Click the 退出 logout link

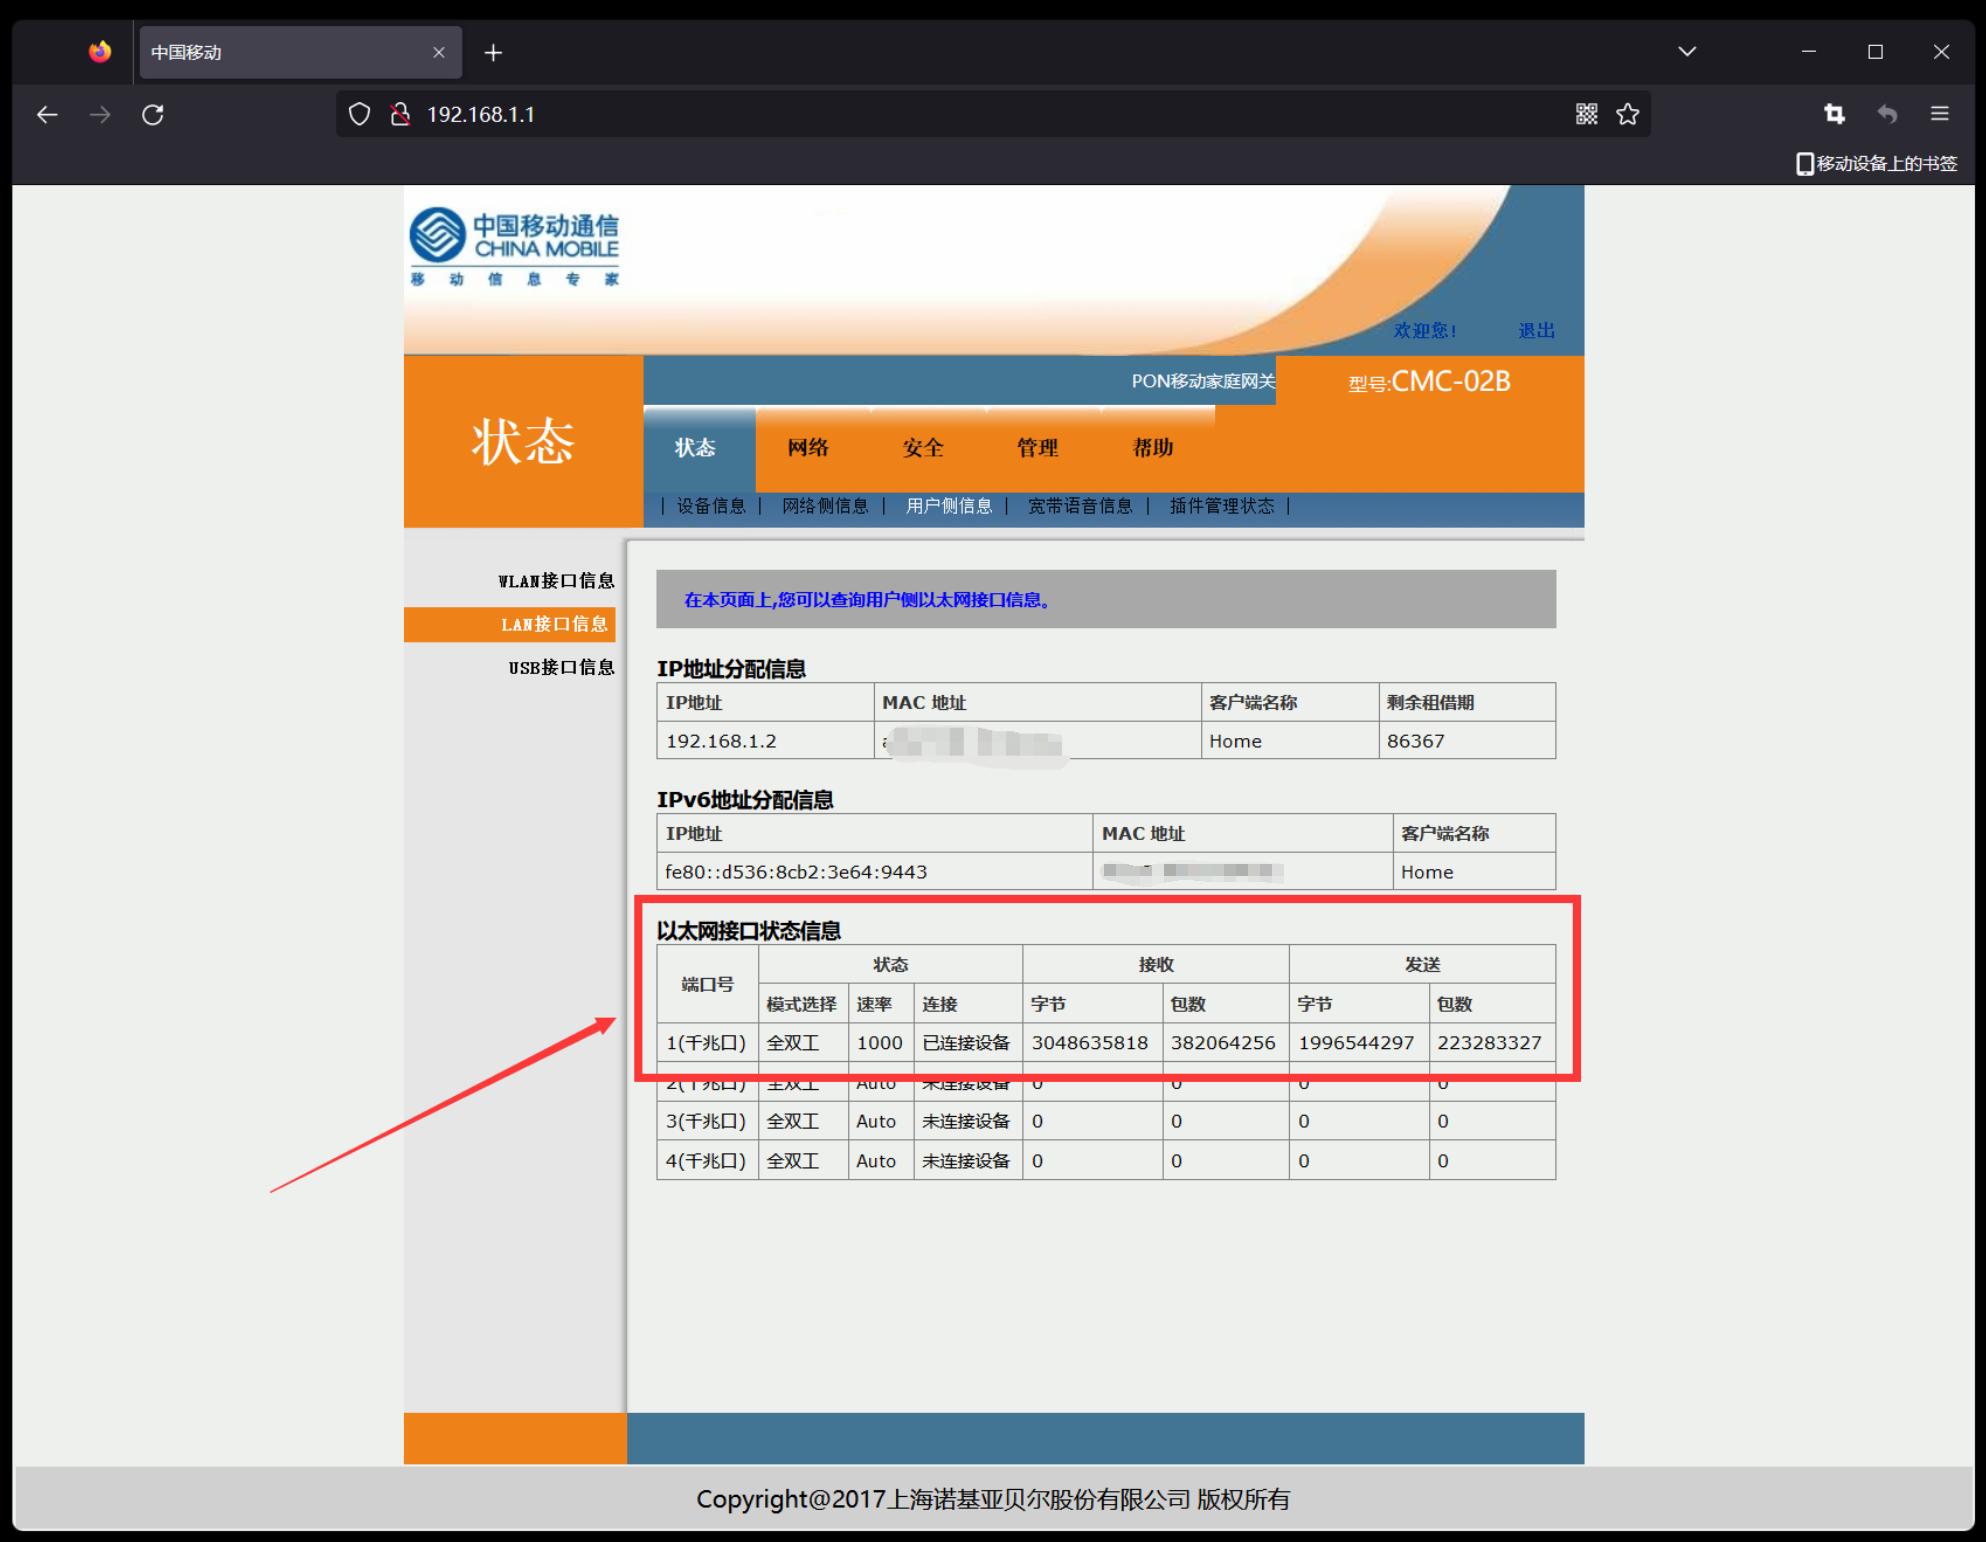pyautogui.click(x=1536, y=331)
